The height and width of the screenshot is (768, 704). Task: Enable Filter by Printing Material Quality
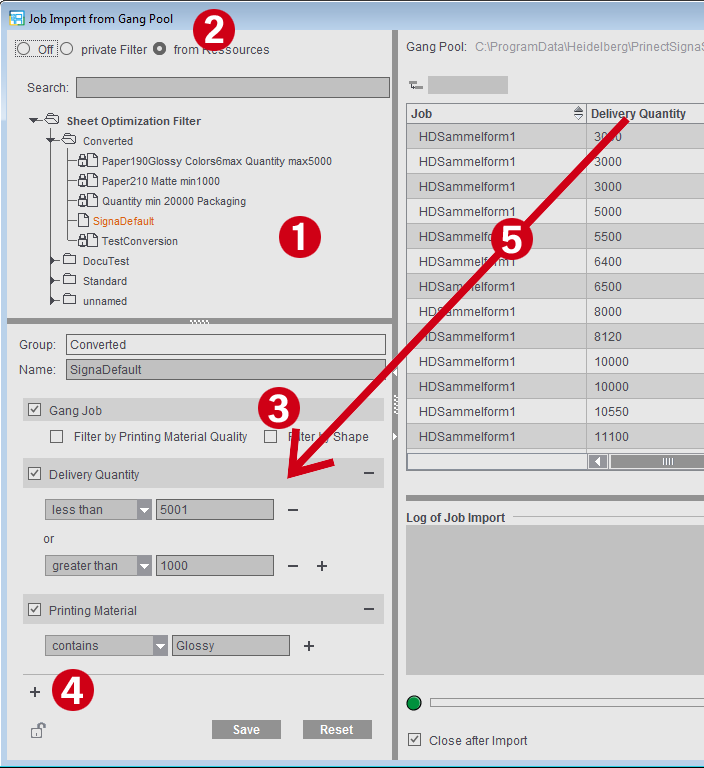(57, 437)
